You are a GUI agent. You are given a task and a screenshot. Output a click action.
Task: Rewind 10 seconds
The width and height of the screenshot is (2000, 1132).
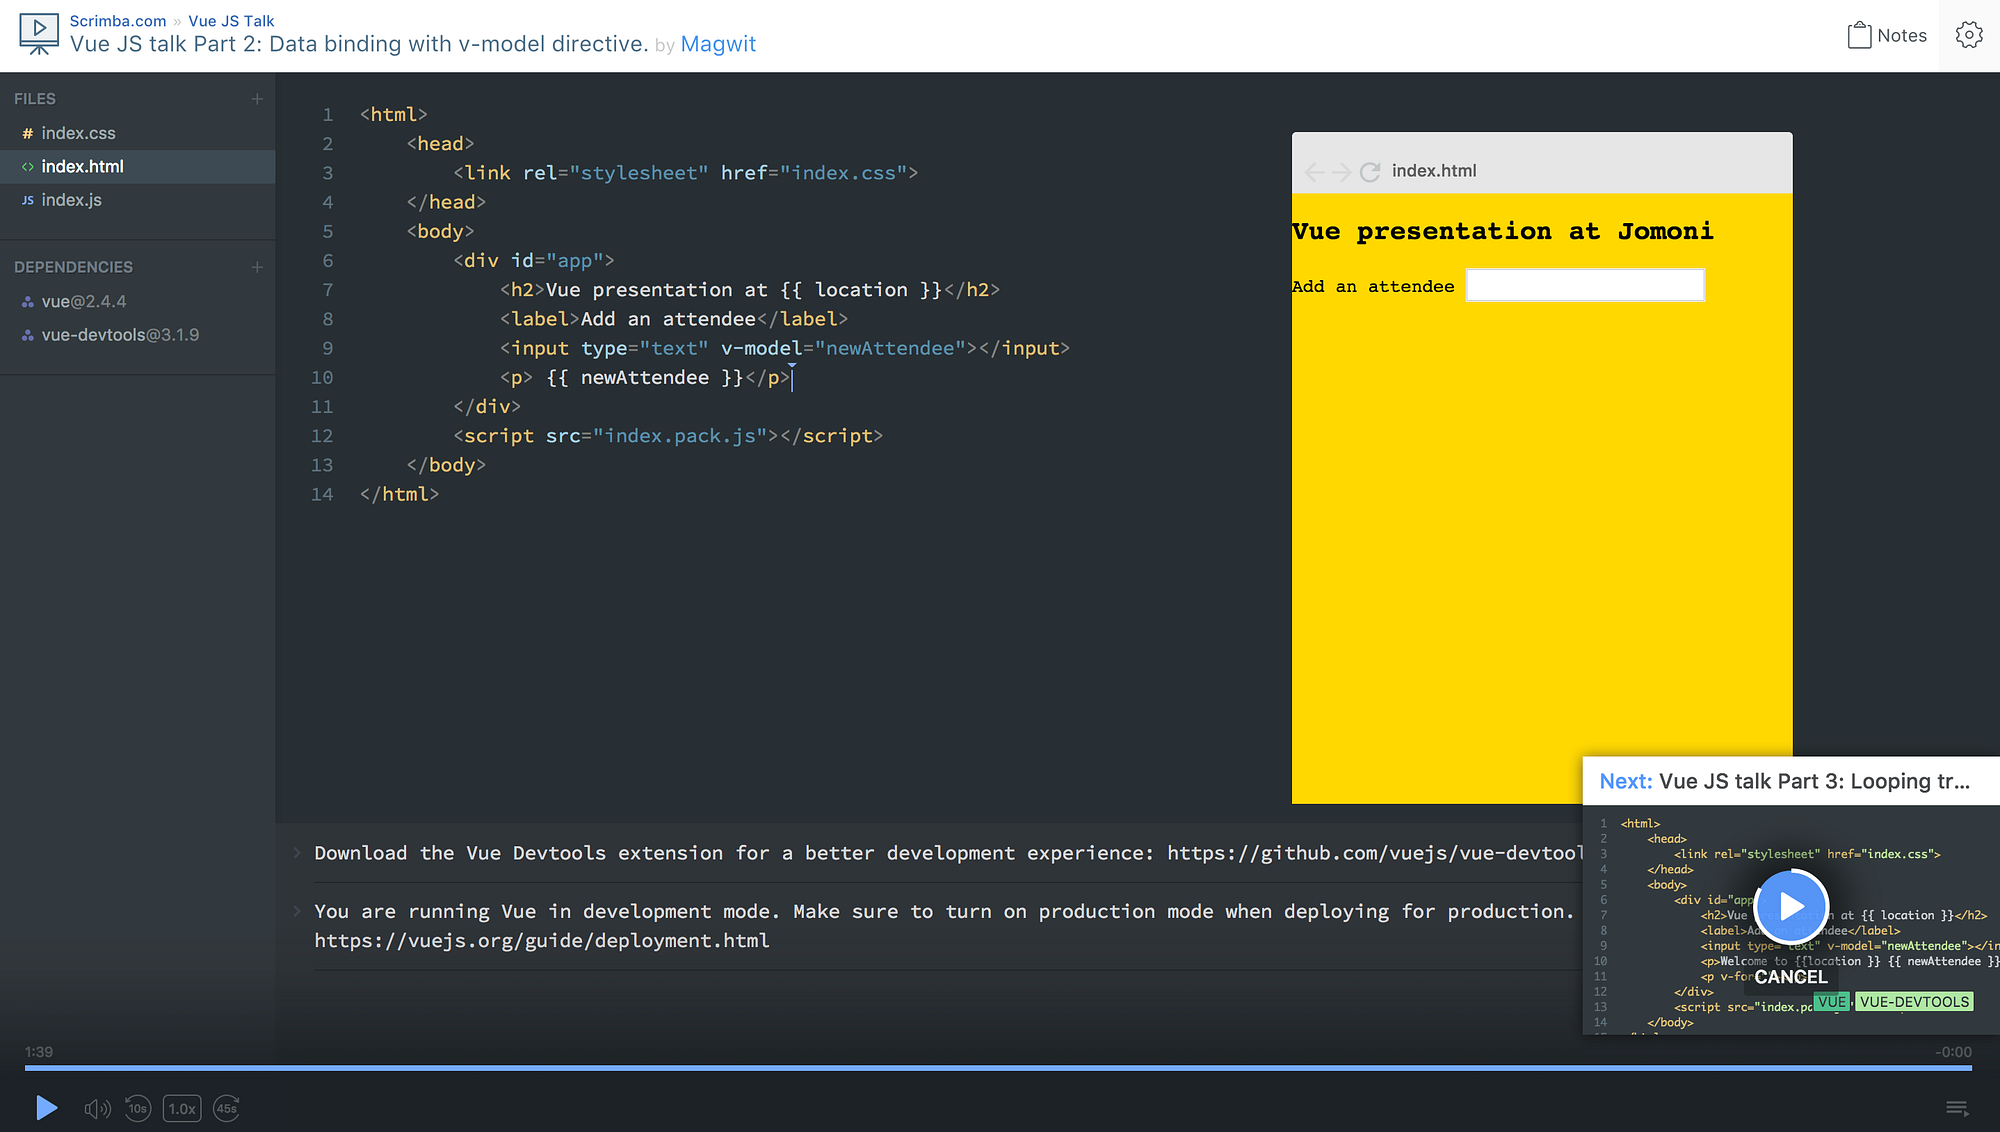pos(138,1108)
